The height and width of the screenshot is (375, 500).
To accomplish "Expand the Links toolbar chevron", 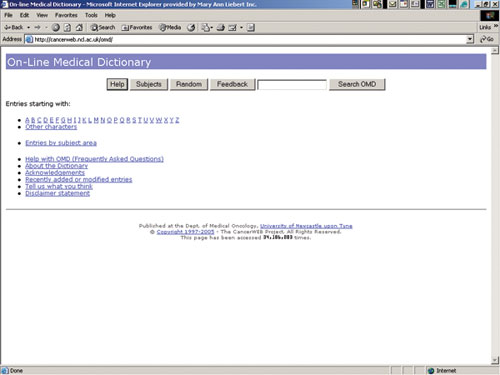I will 496,26.
